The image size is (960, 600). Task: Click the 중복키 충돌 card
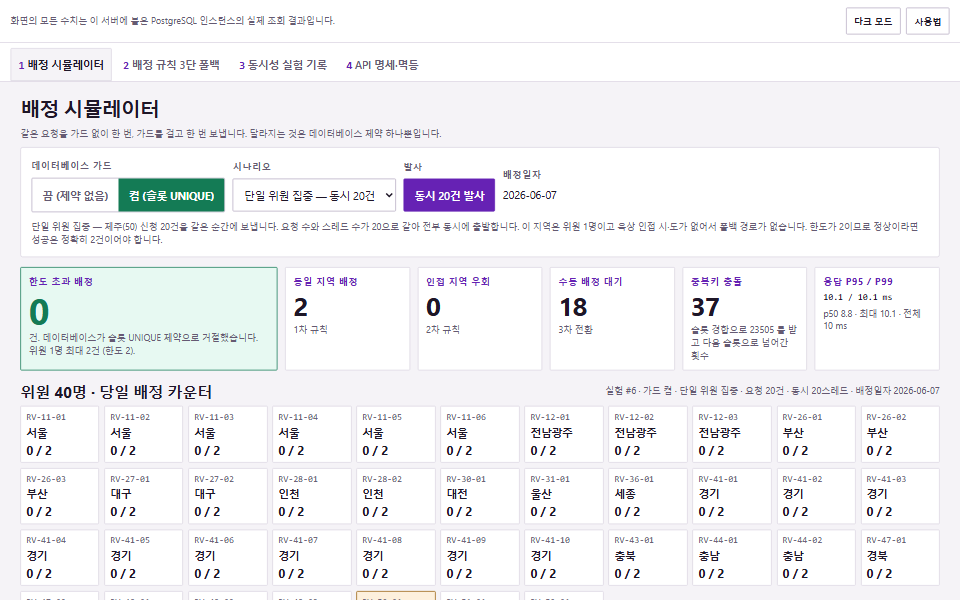point(744,319)
